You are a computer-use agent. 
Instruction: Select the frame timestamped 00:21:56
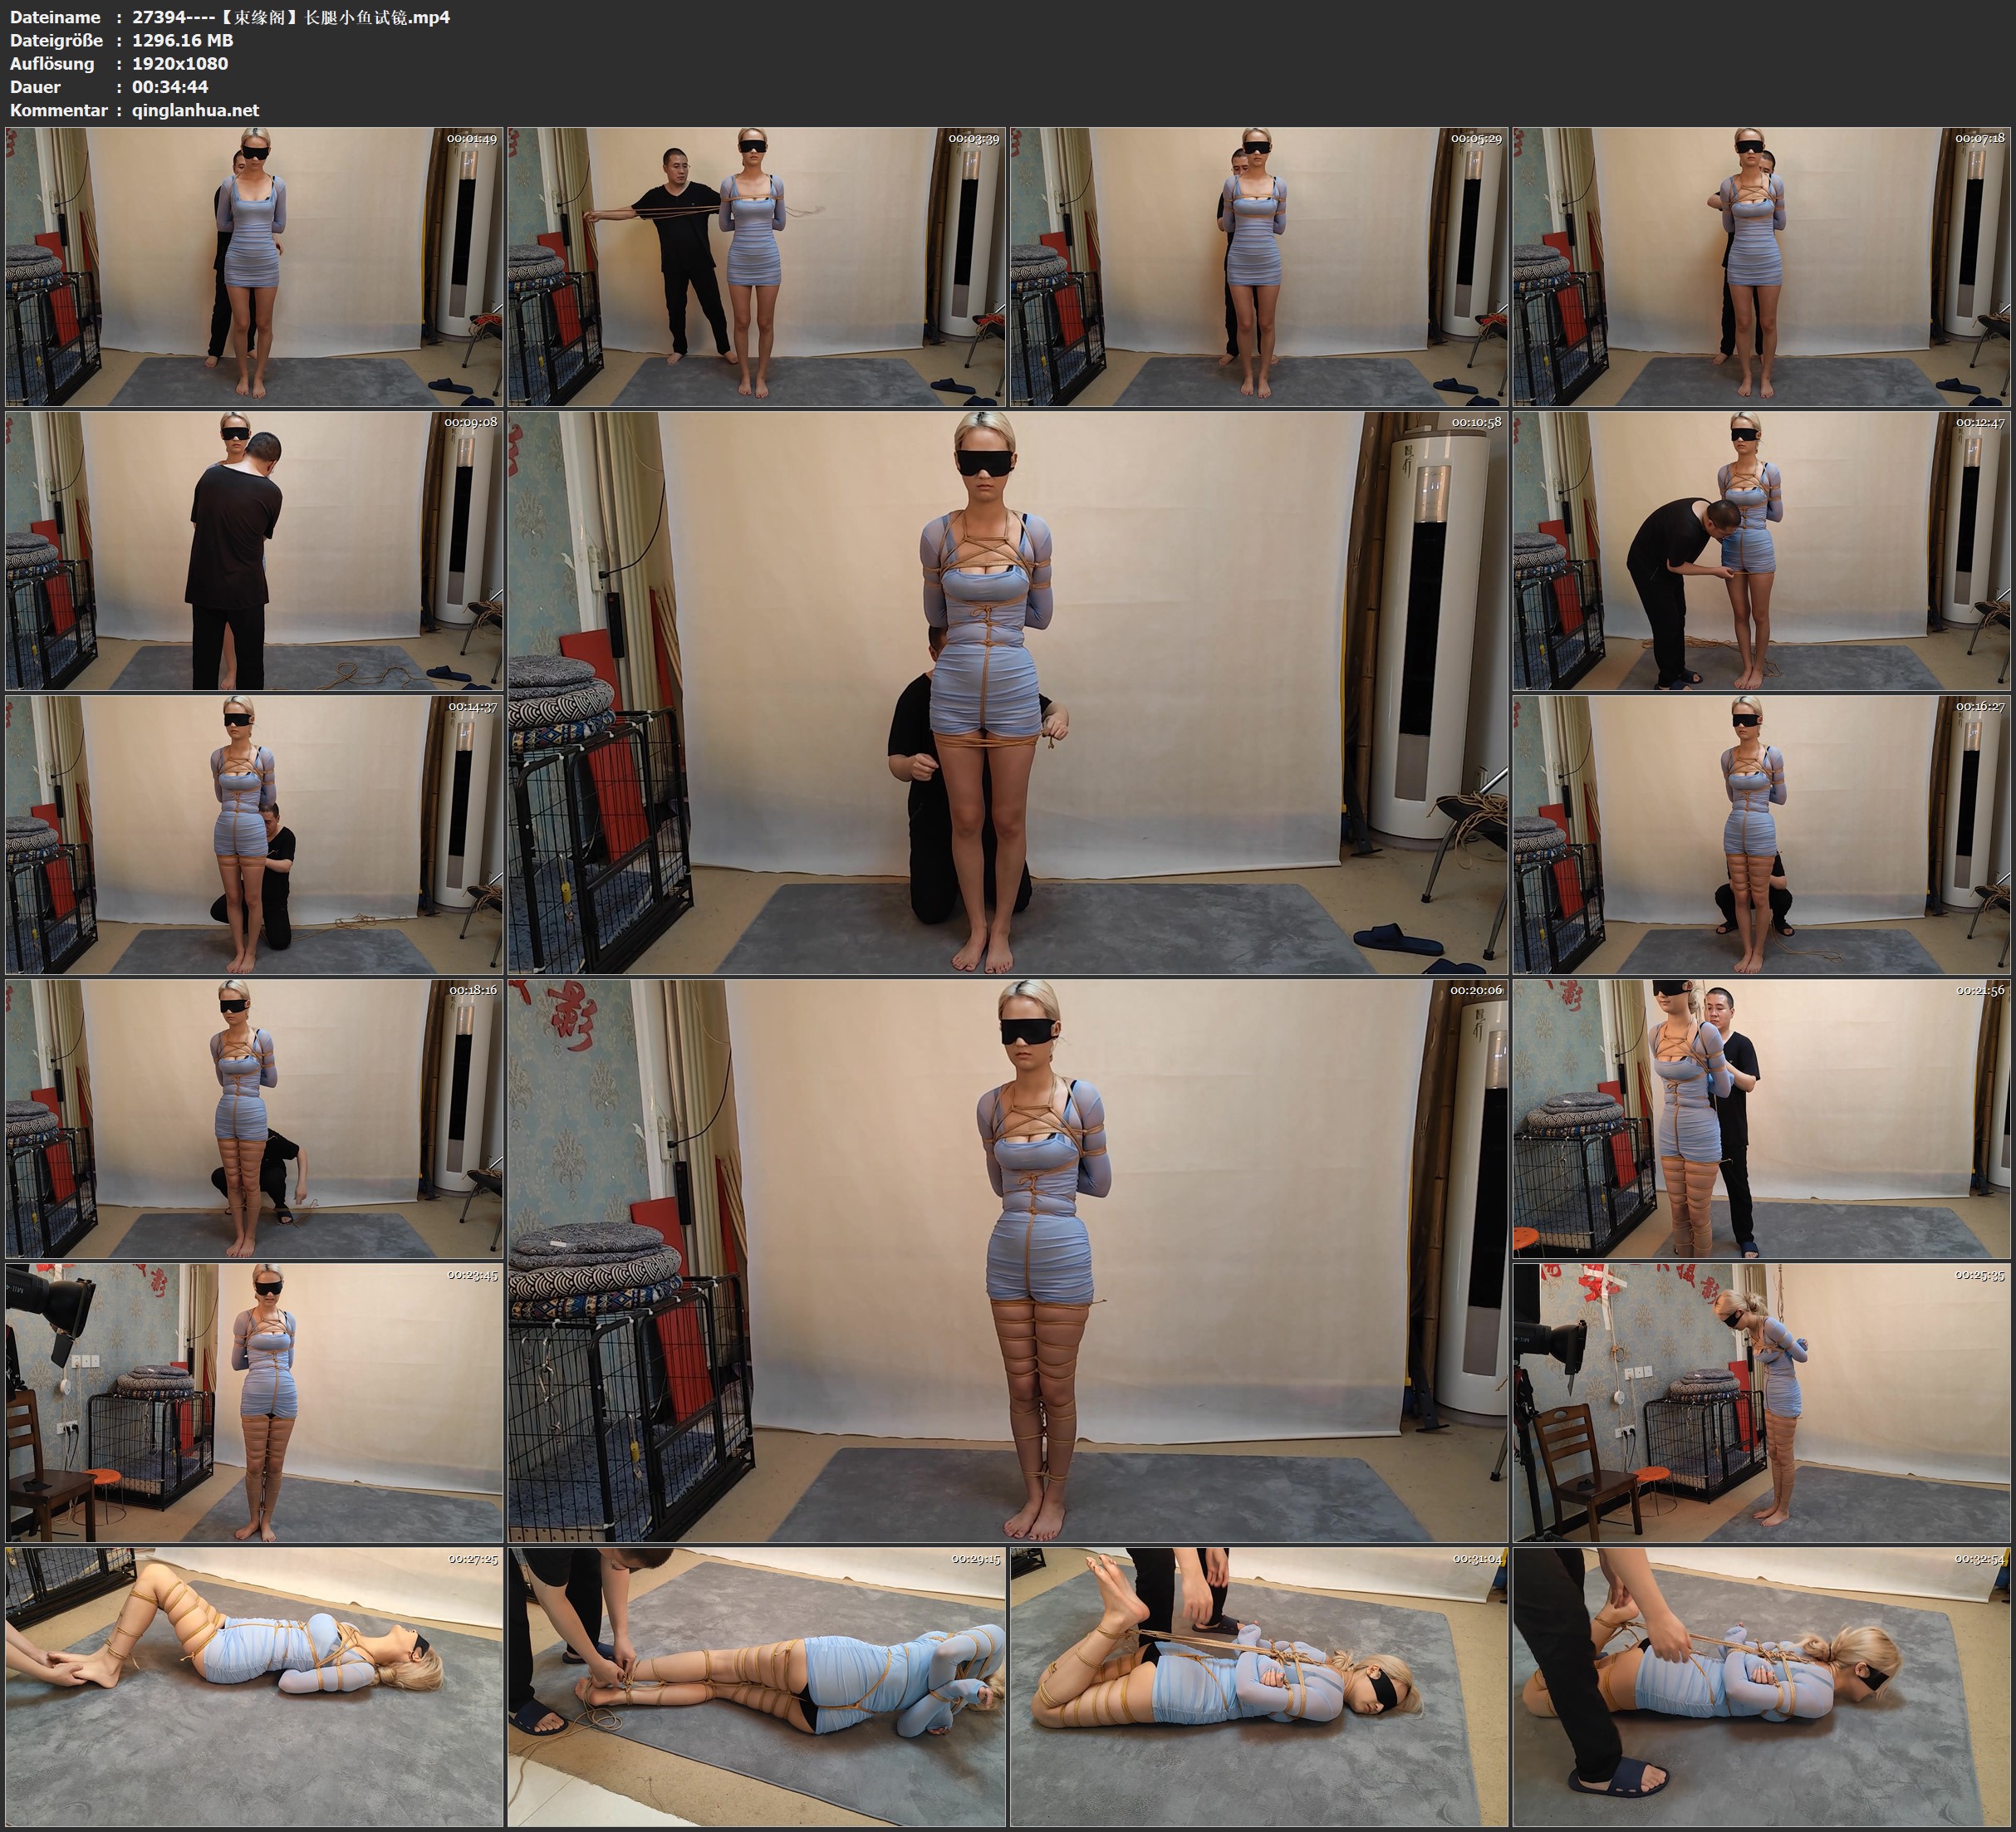click(x=1761, y=1119)
